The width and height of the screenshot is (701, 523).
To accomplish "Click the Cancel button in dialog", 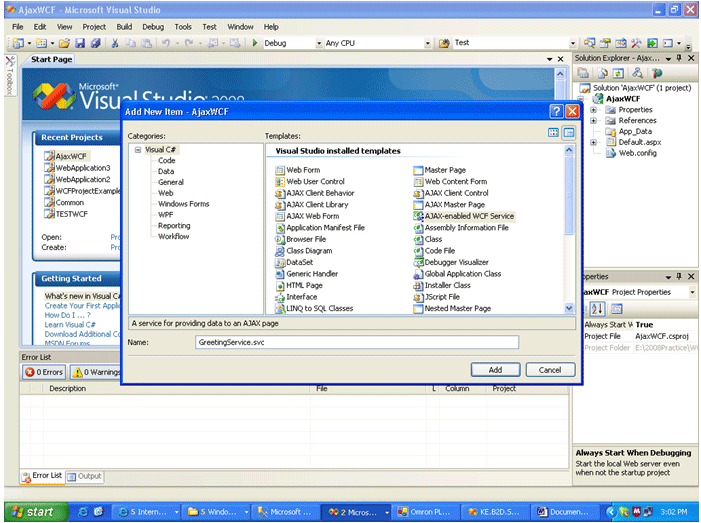I will click(x=550, y=370).
